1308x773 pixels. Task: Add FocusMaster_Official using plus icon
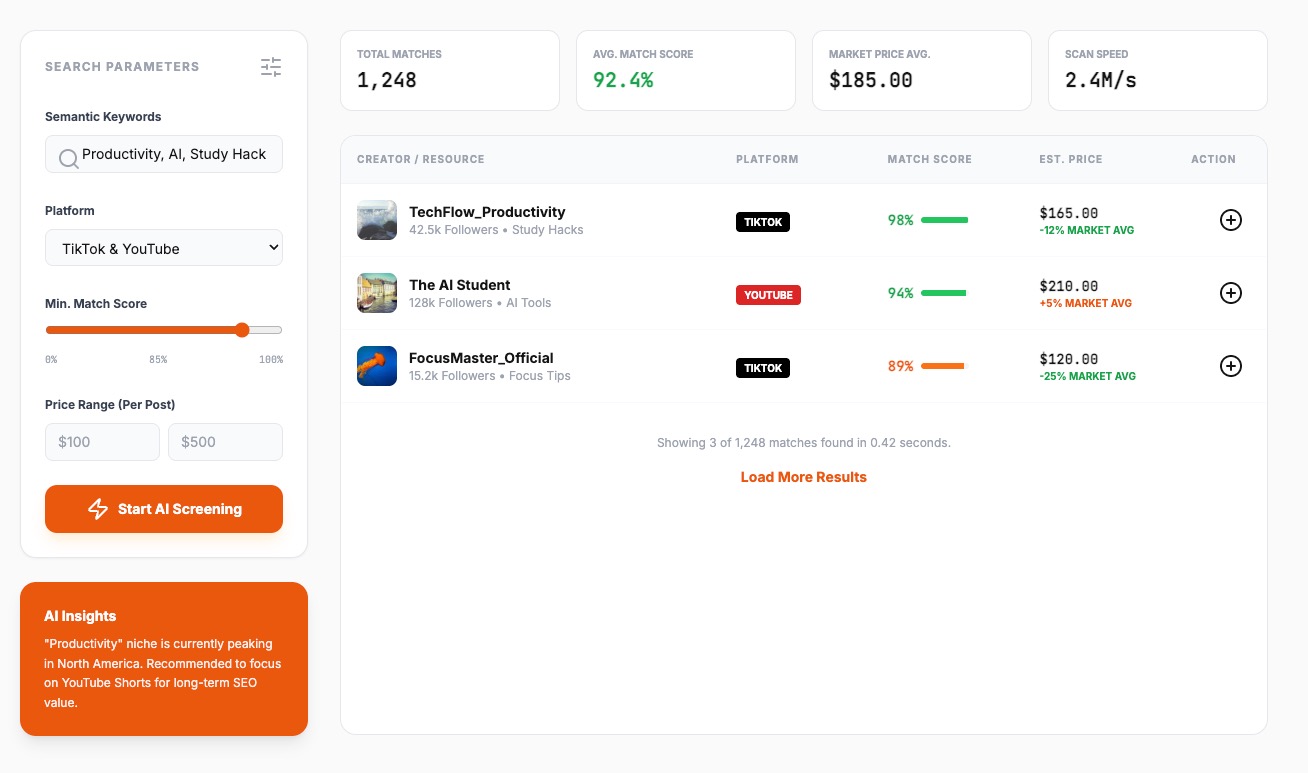(x=1231, y=366)
